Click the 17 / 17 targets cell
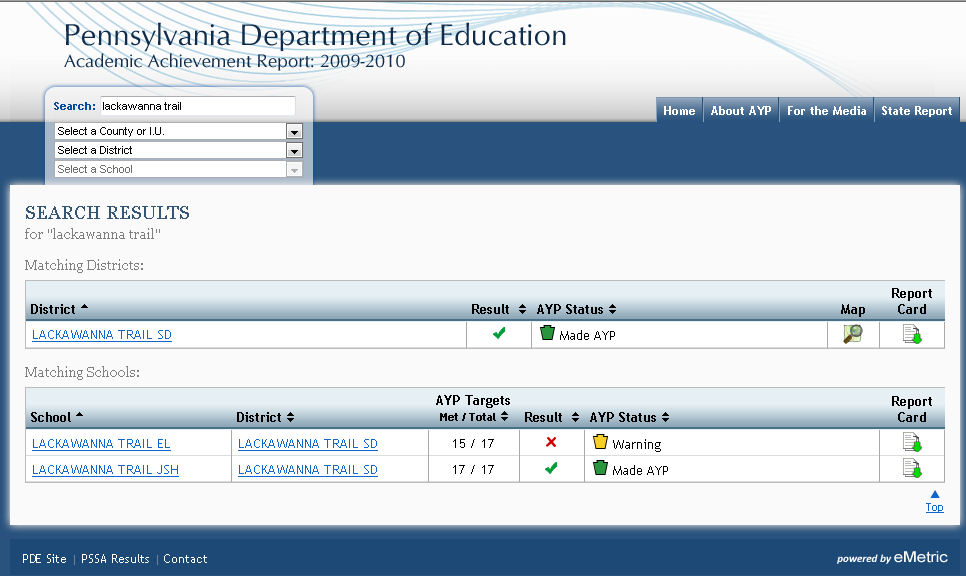 point(473,469)
